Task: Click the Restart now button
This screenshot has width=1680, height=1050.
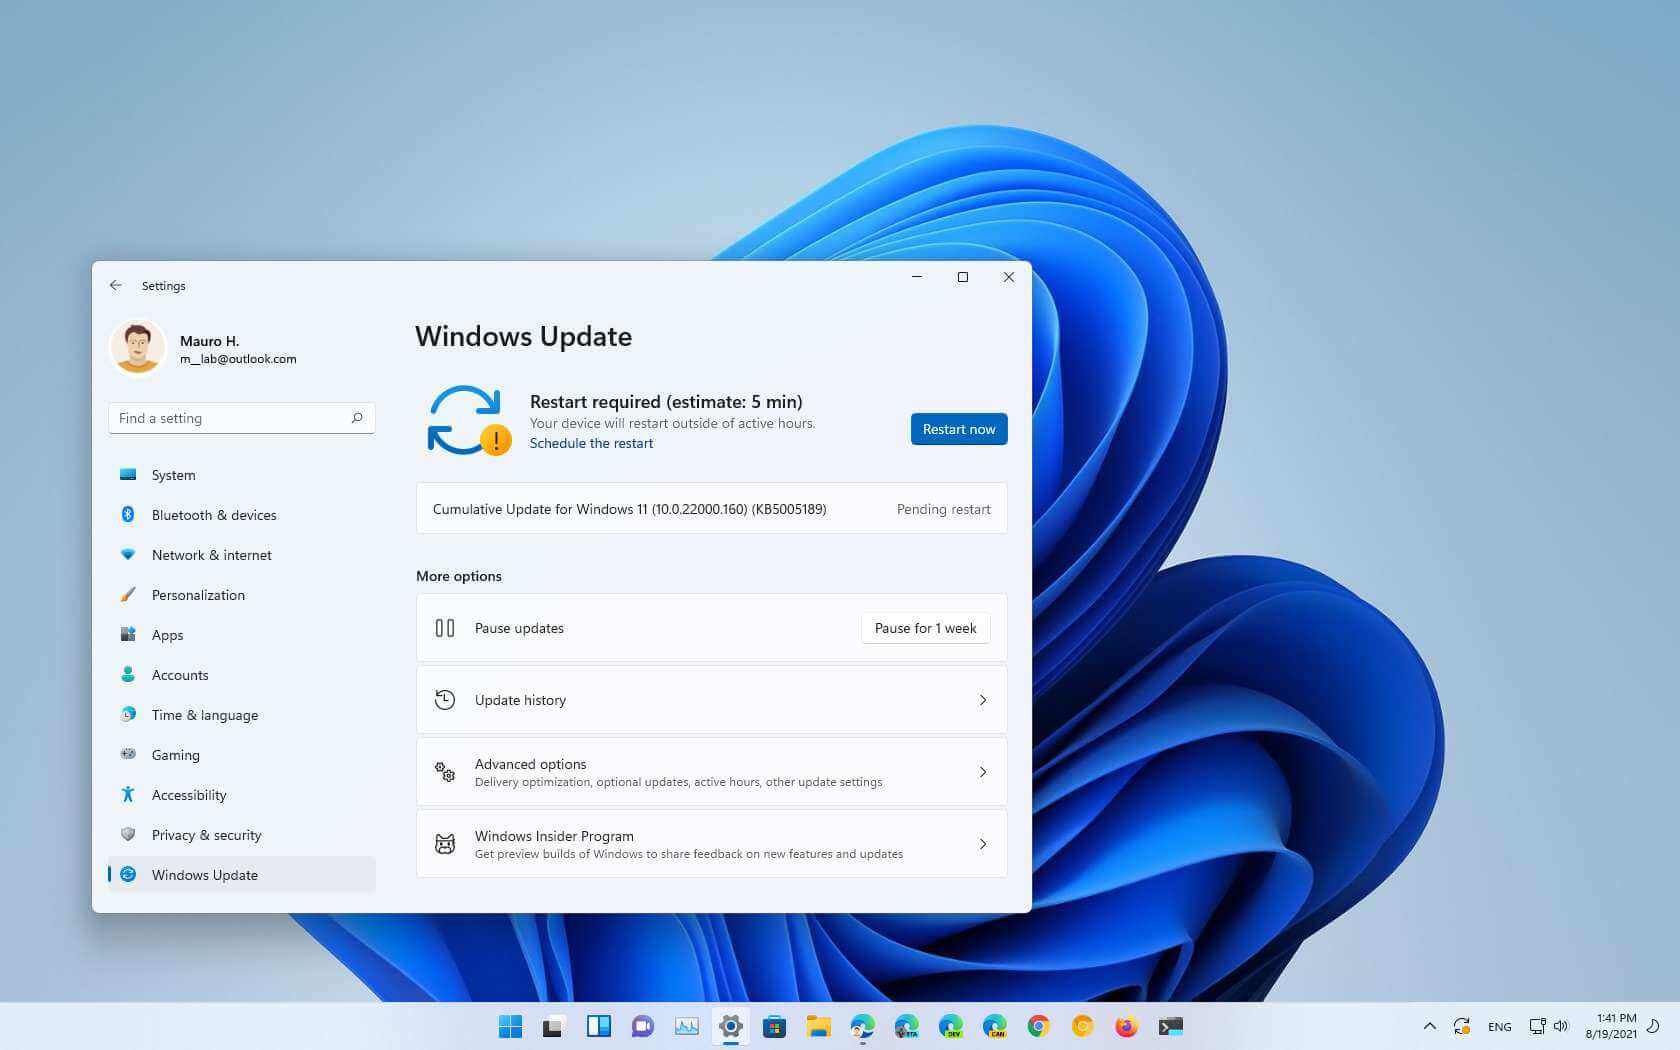Action: (x=958, y=429)
